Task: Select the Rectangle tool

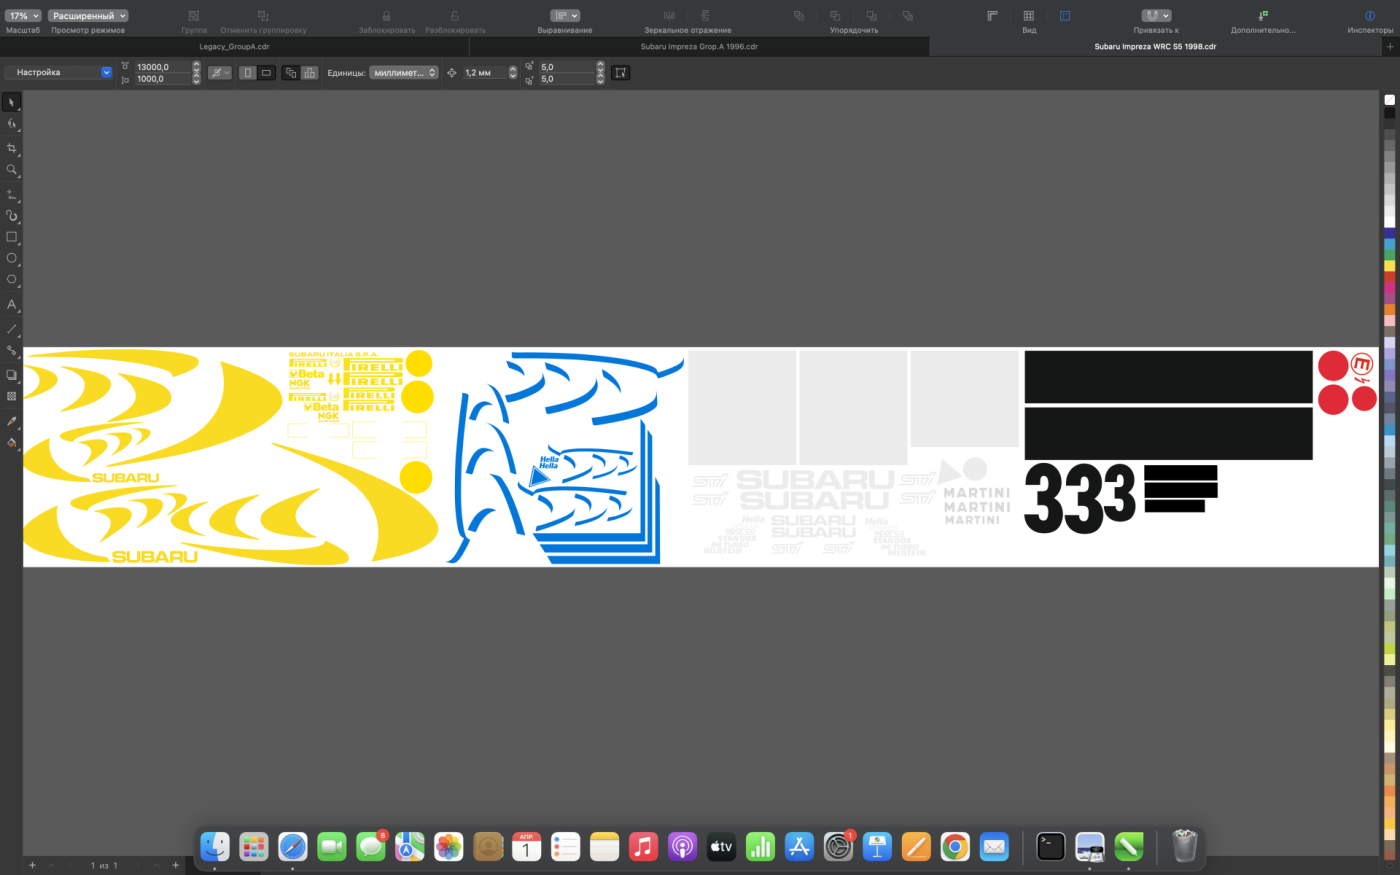Action: click(12, 237)
